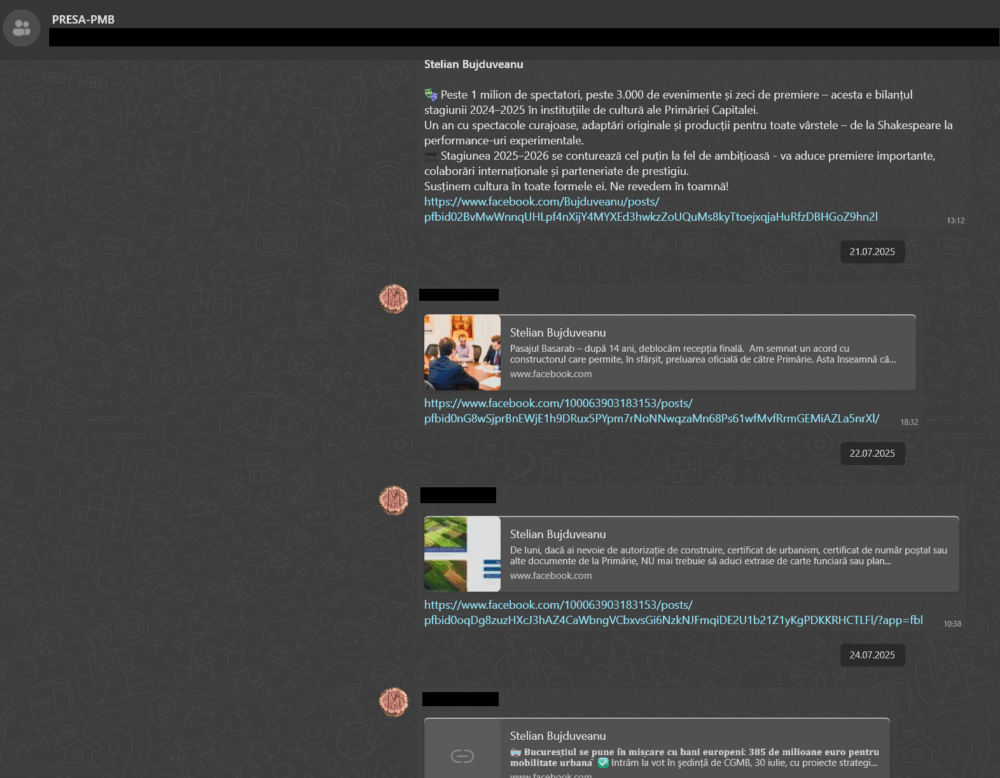Screen dimensions: 1000x778
Task: Click the 18:32 message timestamp
Action: pos(909,422)
